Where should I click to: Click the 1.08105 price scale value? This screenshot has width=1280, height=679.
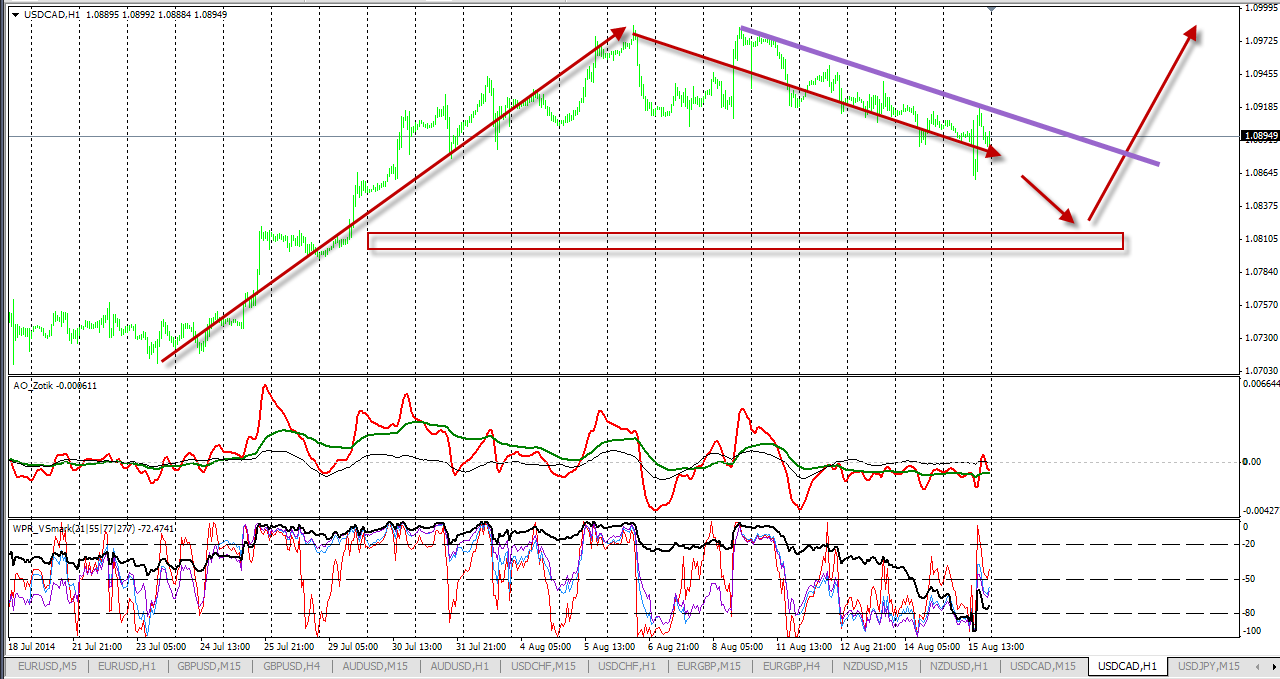(x=1261, y=239)
